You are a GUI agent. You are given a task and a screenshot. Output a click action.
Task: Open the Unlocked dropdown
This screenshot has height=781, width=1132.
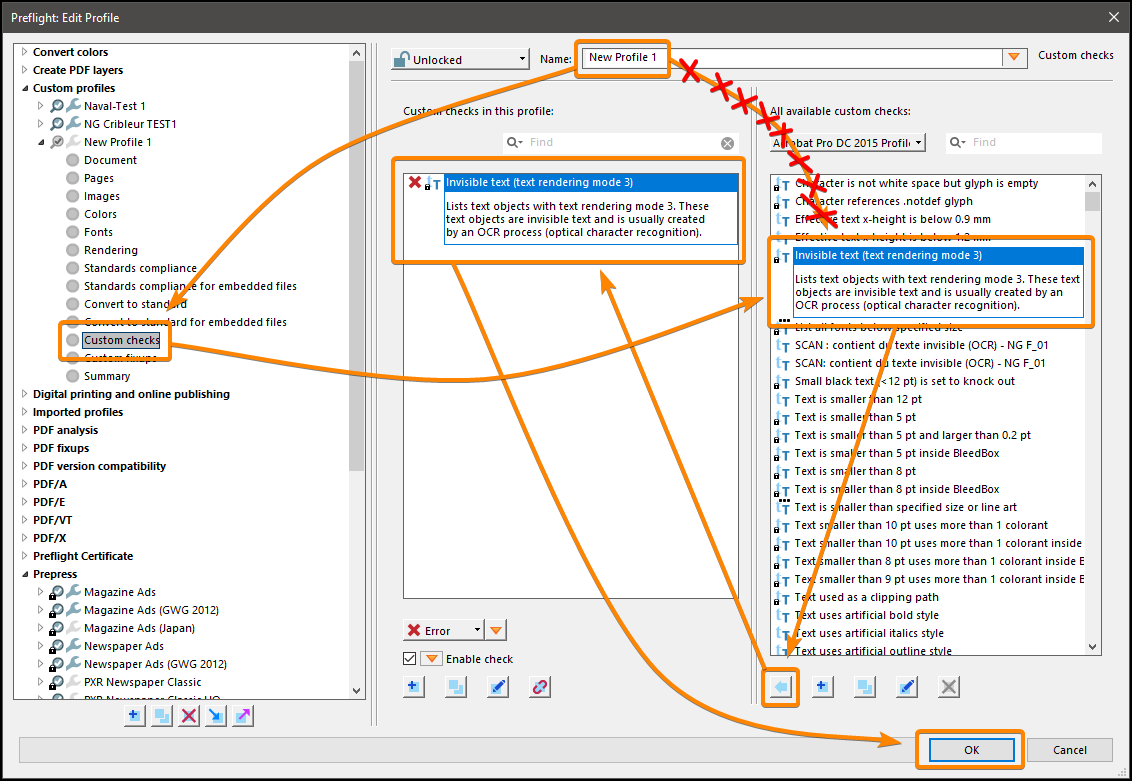523,58
